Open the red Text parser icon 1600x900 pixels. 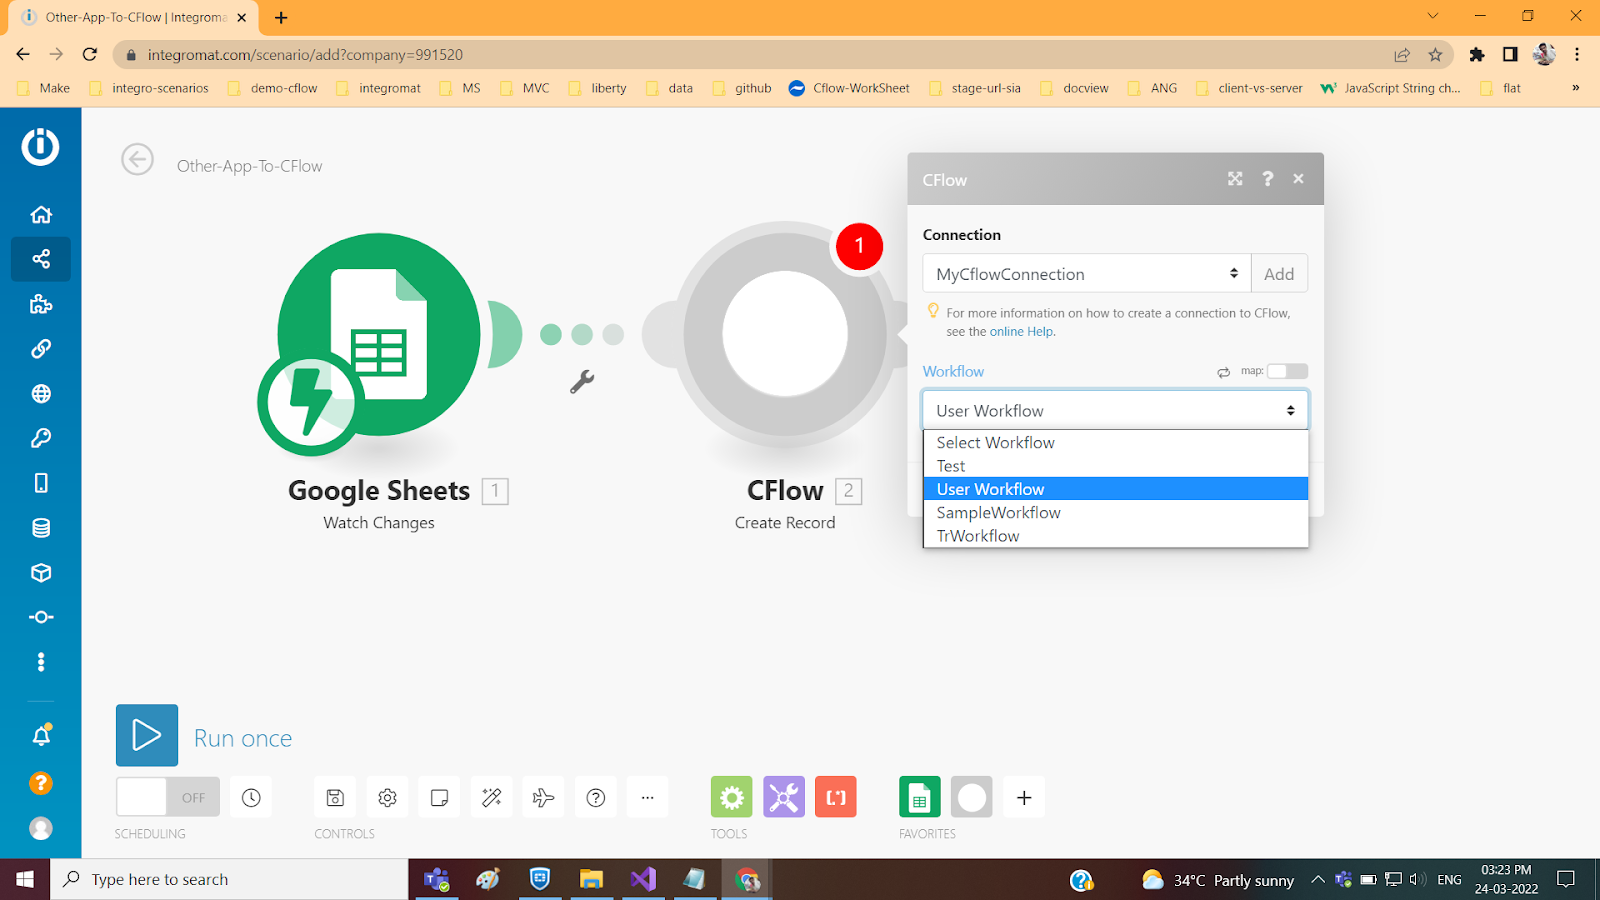pyautogui.click(x=836, y=797)
